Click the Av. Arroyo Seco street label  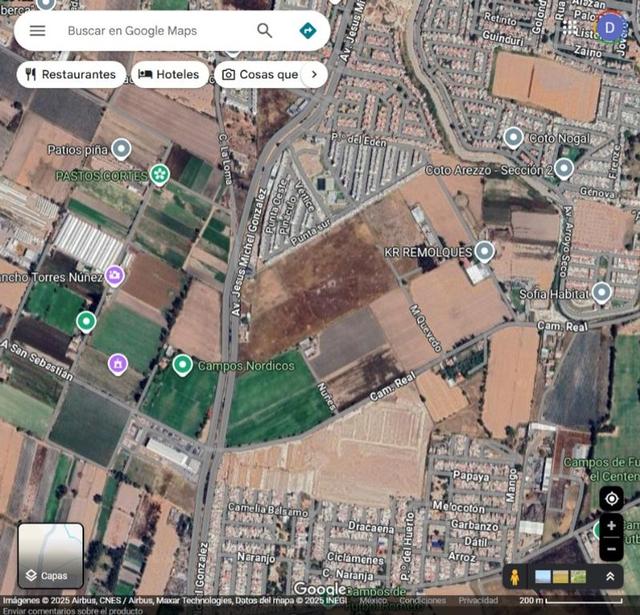tap(567, 242)
